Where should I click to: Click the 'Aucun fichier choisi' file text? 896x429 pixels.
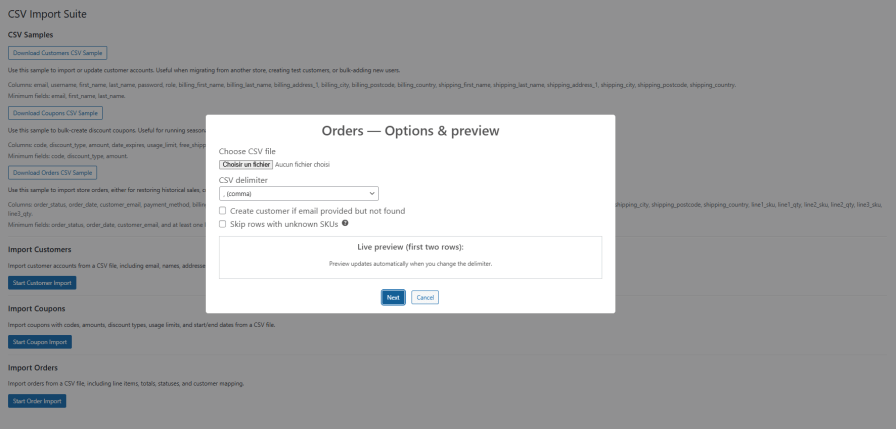click(x=303, y=164)
